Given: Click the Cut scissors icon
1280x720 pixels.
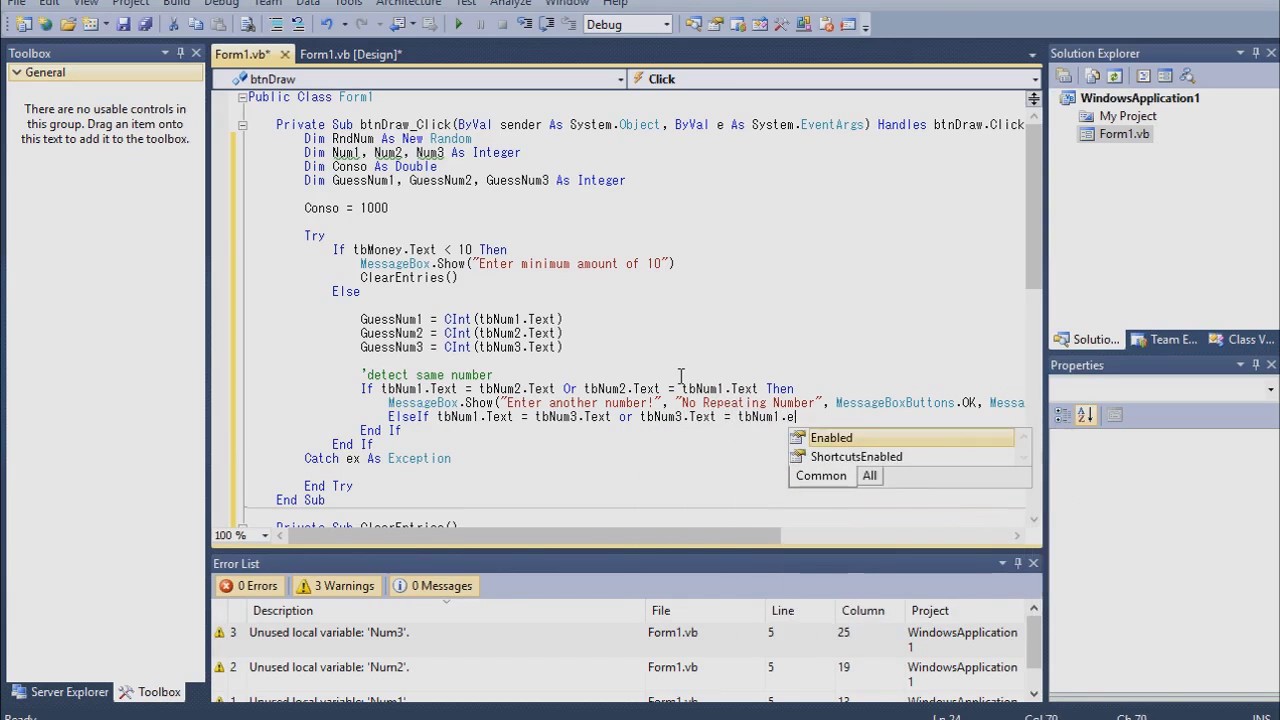Looking at the screenshot, I should tap(174, 24).
